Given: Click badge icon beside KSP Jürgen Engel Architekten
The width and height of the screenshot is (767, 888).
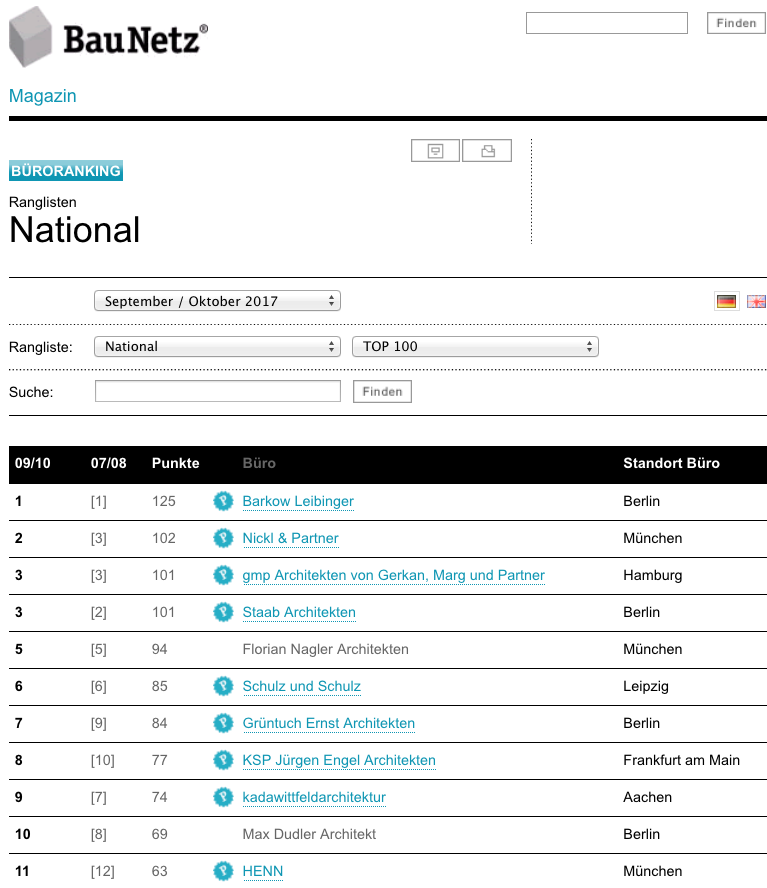Looking at the screenshot, I should (x=223, y=760).
